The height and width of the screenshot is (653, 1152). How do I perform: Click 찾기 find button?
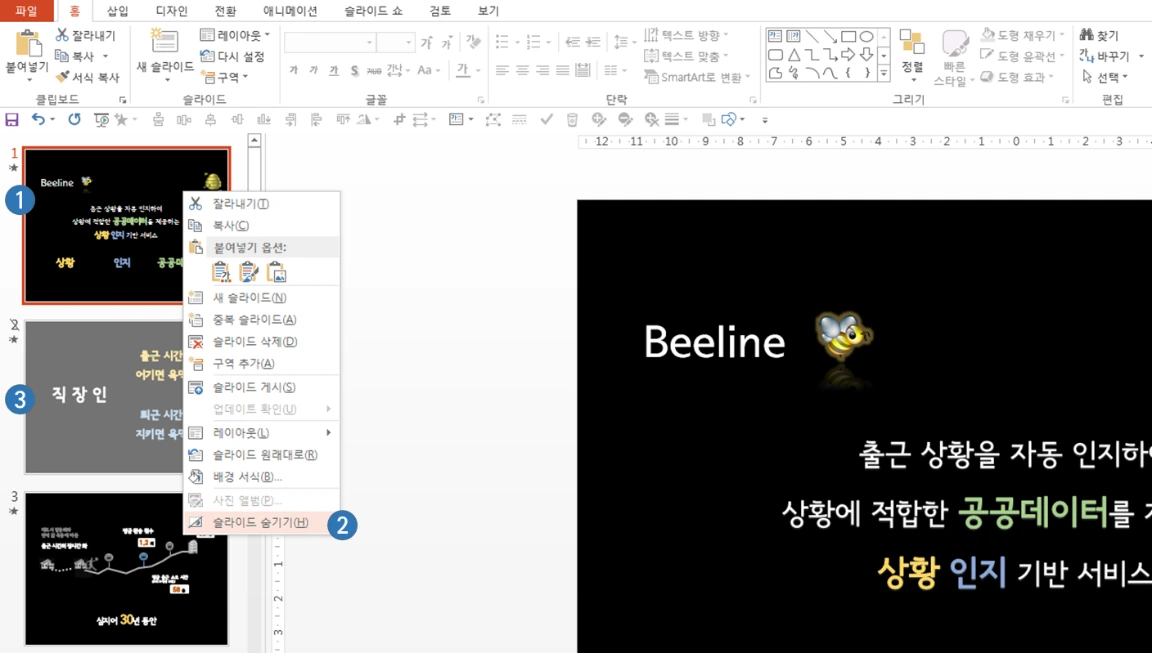[x=1099, y=35]
